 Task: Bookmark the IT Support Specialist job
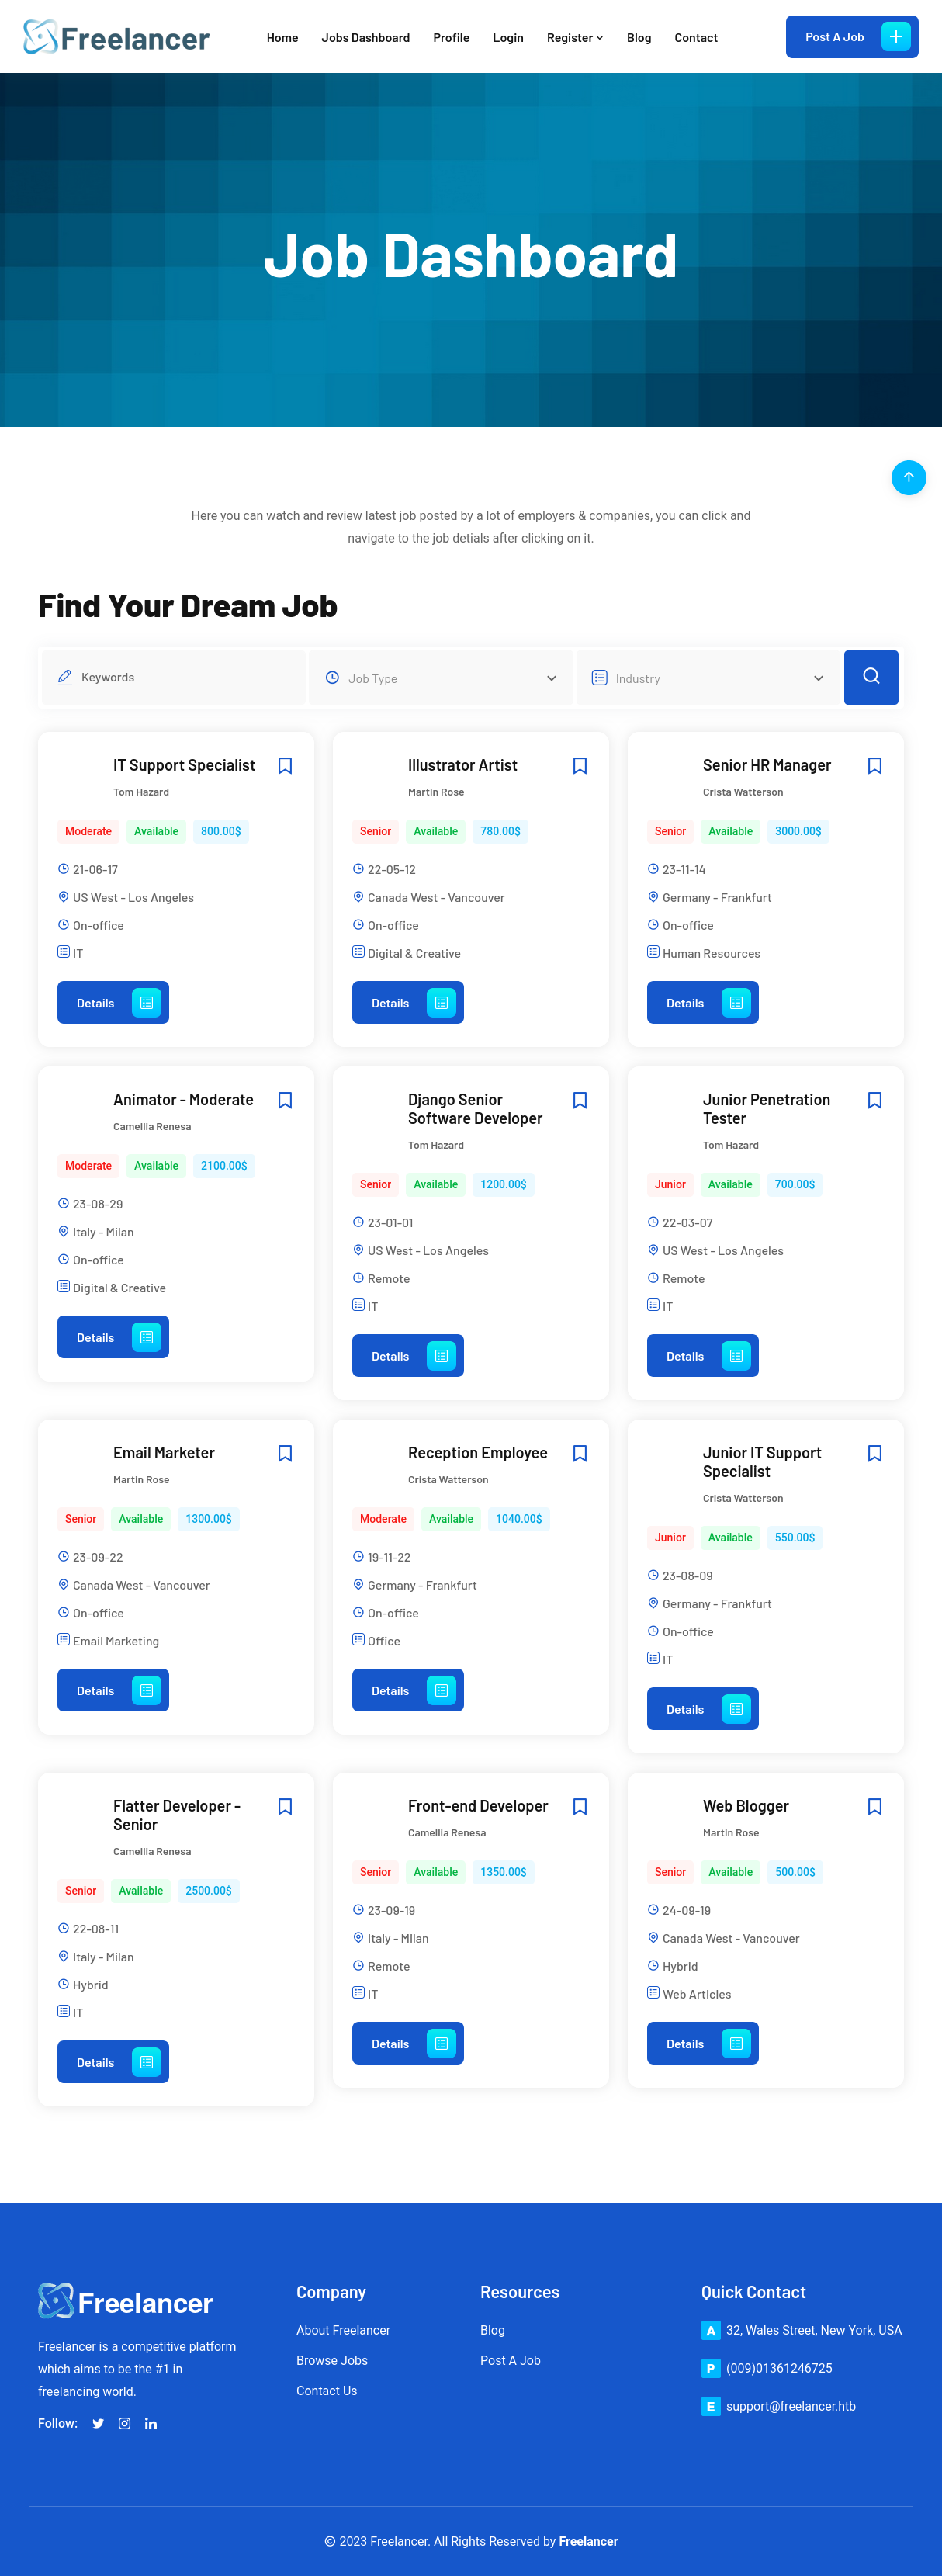click(285, 765)
